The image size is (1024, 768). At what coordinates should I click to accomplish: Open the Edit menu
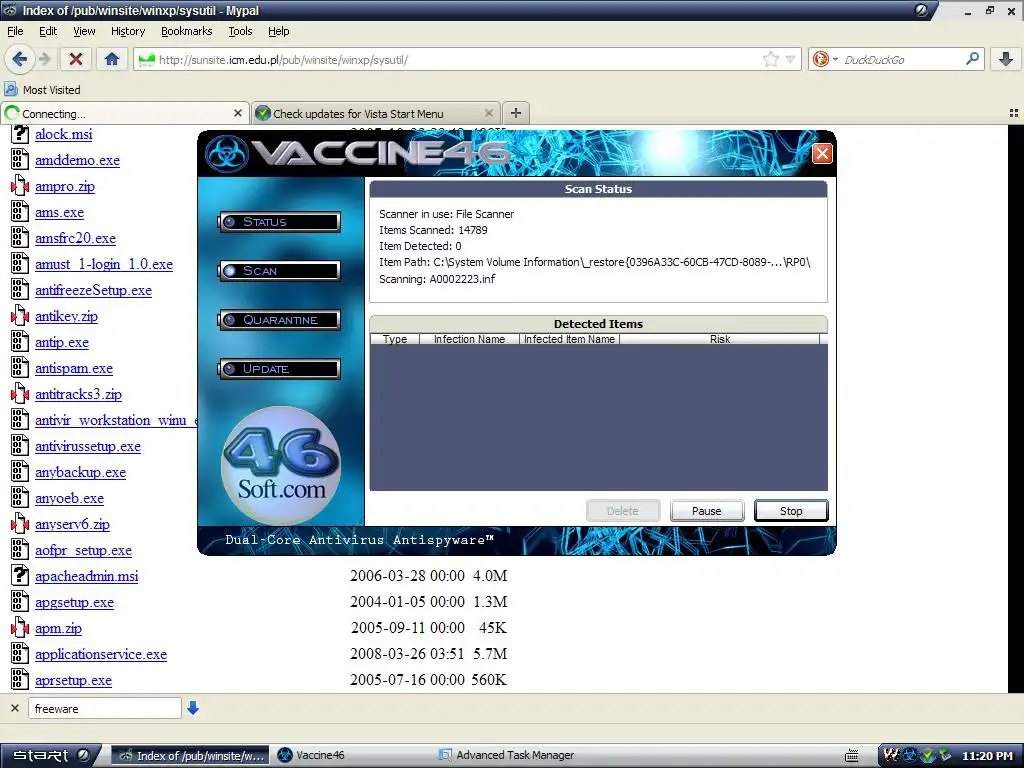click(x=48, y=31)
